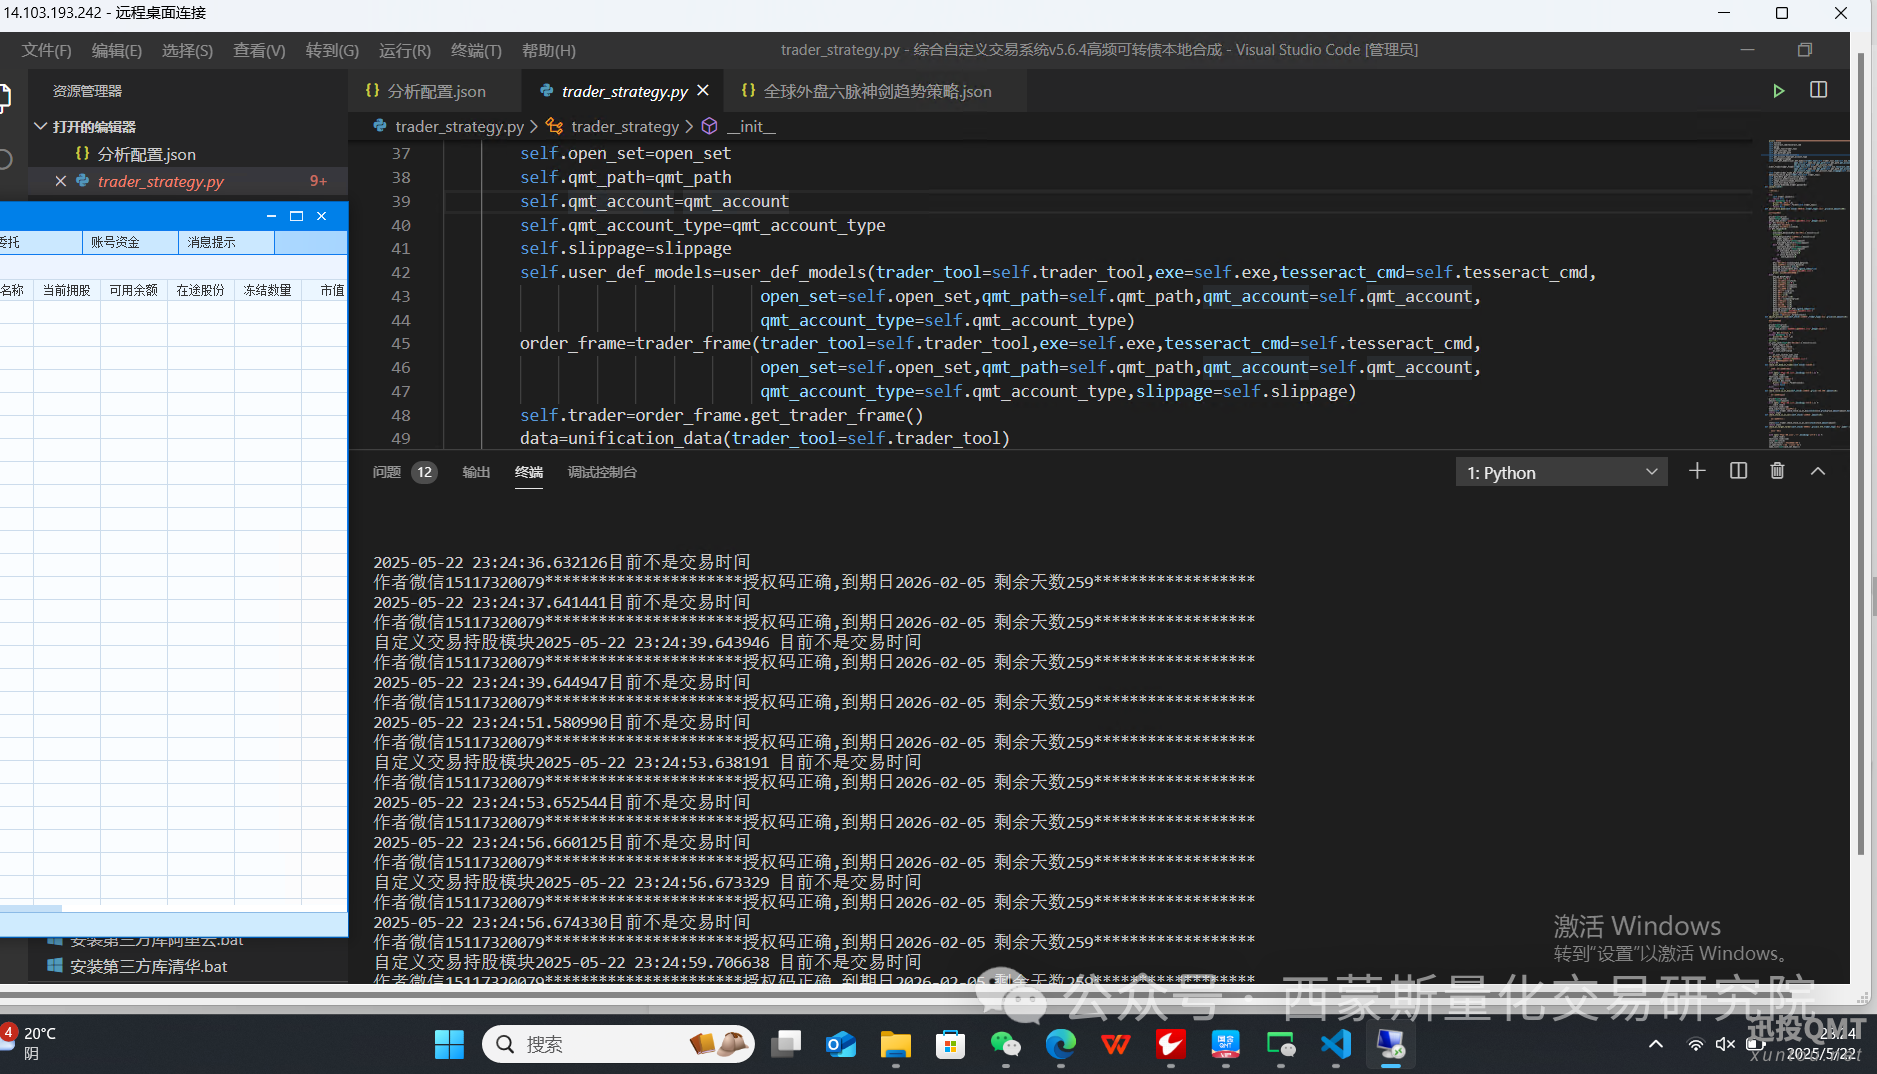Show hidden system tray icons
Screen dimensions: 1877x1074
pos(1656,1044)
